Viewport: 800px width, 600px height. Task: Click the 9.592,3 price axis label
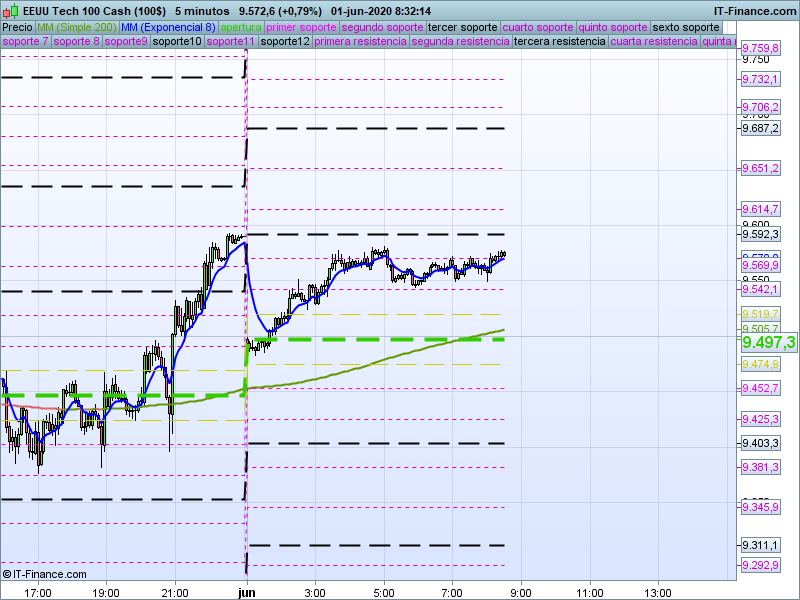760,234
